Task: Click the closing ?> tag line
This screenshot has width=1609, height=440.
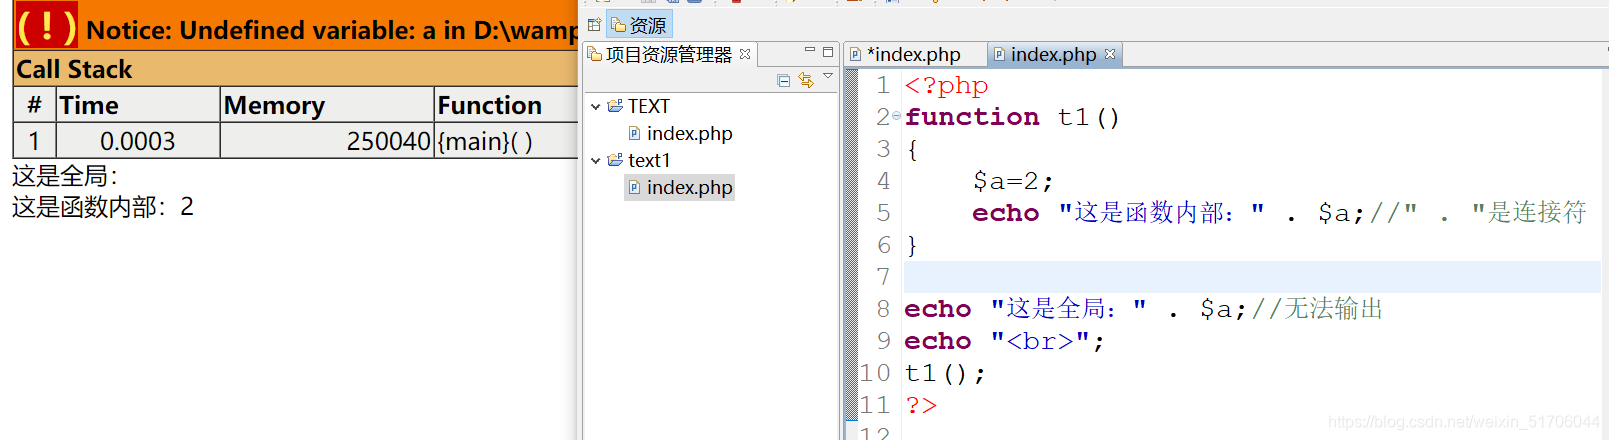Action: (x=921, y=405)
